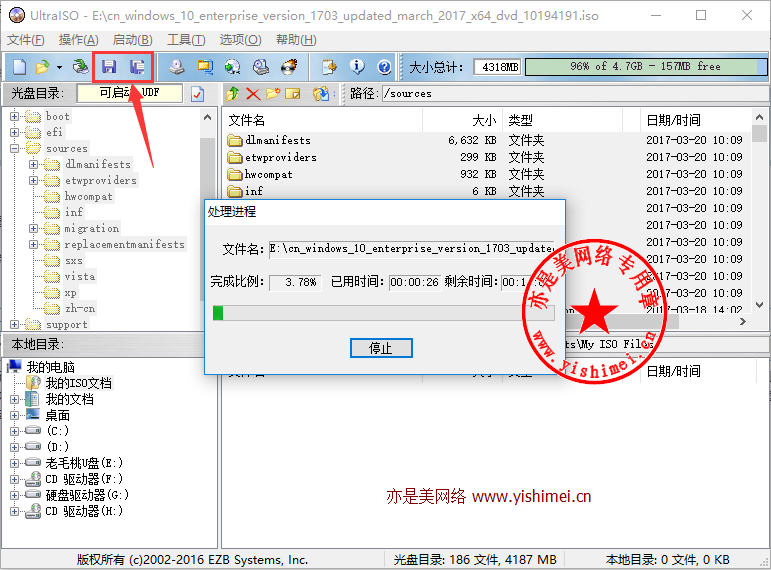Click the blue Info toolbar icon
This screenshot has height=570, width=771.
click(x=357, y=66)
